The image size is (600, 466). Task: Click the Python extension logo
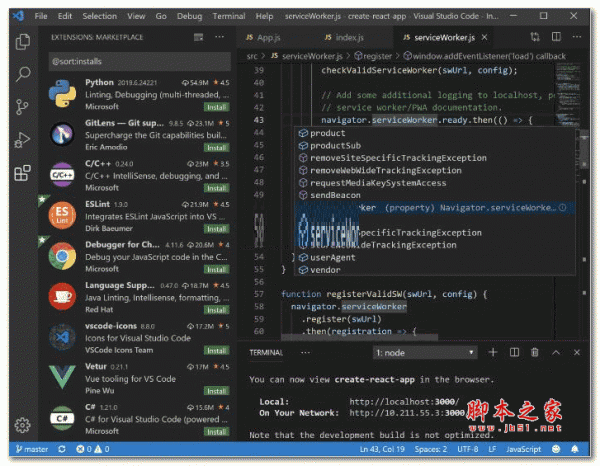click(x=62, y=93)
